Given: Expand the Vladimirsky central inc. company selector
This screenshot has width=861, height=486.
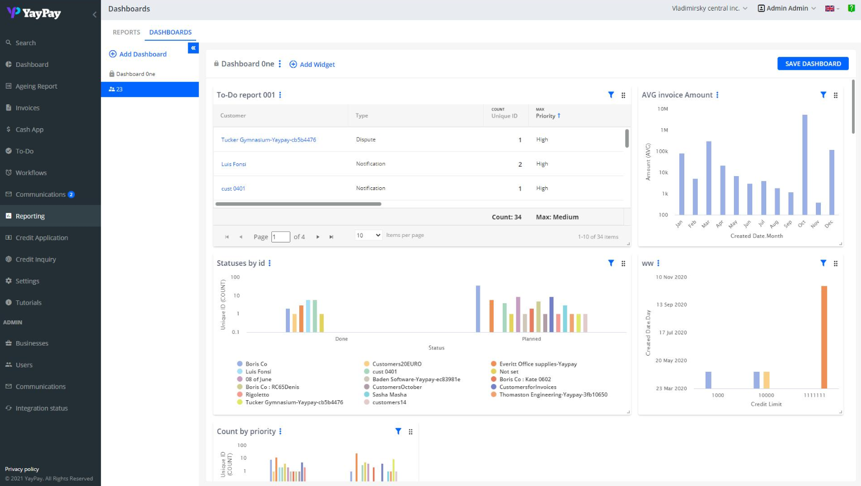Looking at the screenshot, I should click(x=709, y=8).
